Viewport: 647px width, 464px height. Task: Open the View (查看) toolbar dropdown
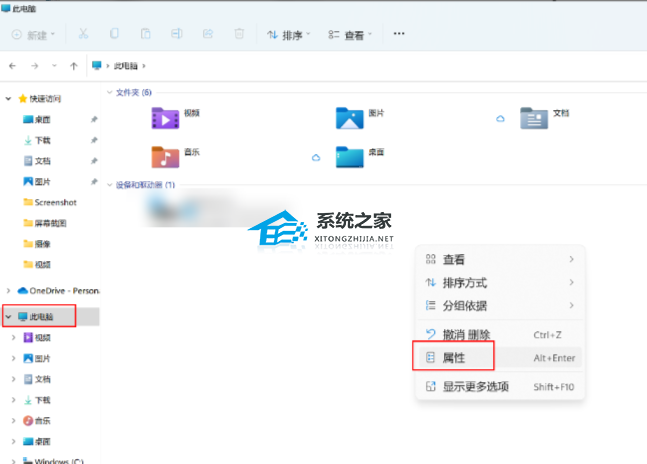click(350, 35)
